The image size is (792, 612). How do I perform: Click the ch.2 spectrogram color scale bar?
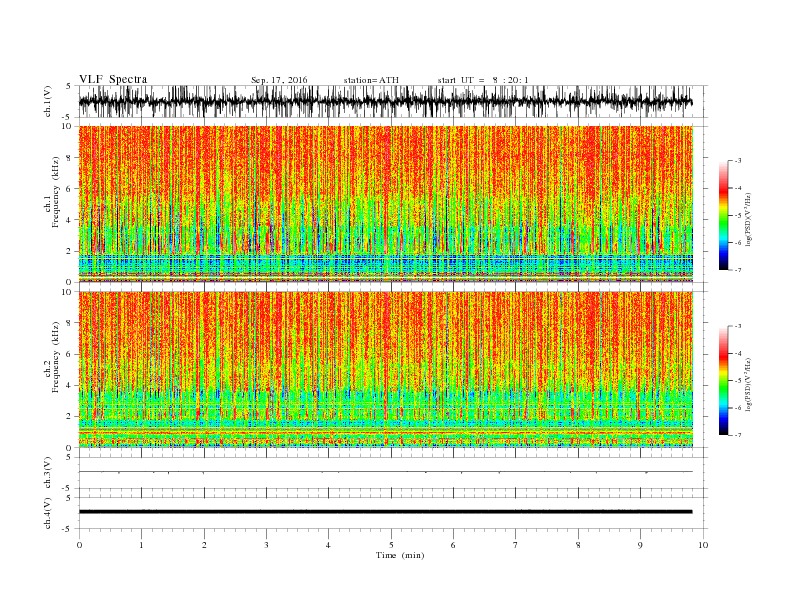pos(723,381)
